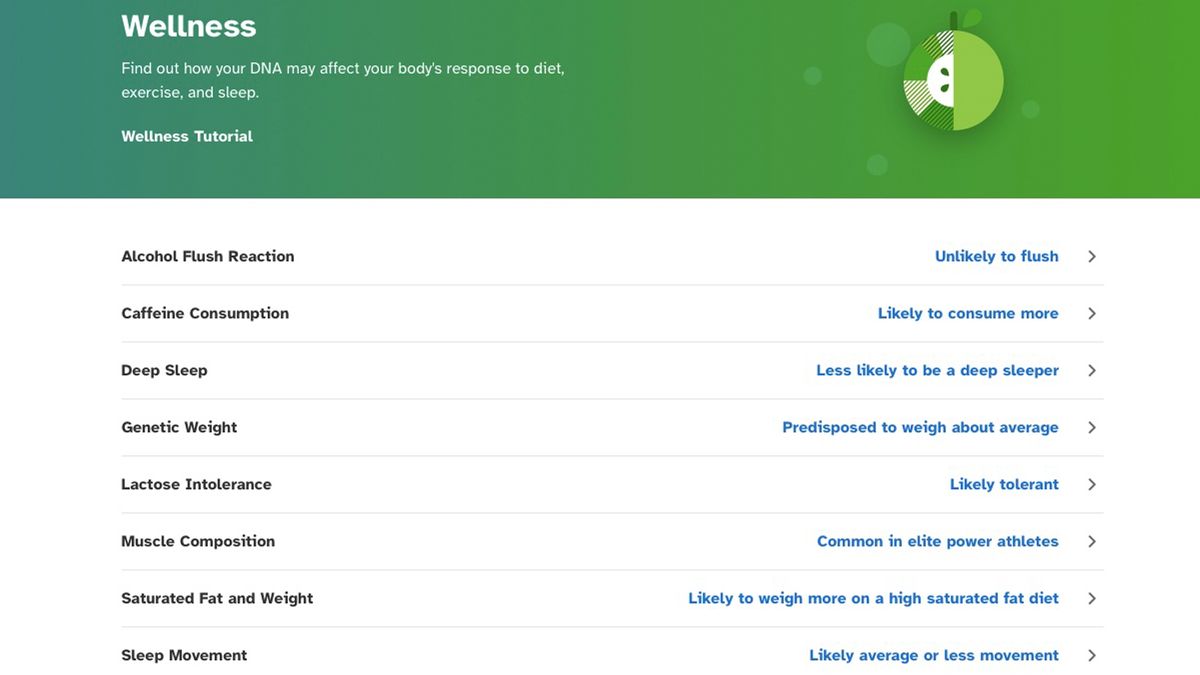The image size is (1200, 675).
Task: Expand the Deep Sleep chevron arrow
Action: 1091,370
